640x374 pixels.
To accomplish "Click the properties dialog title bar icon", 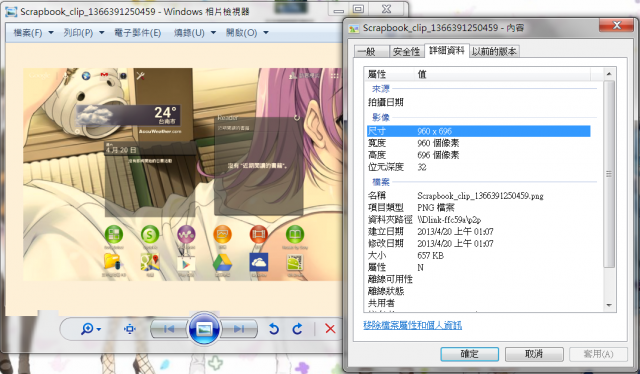I will pyautogui.click(x=353, y=28).
